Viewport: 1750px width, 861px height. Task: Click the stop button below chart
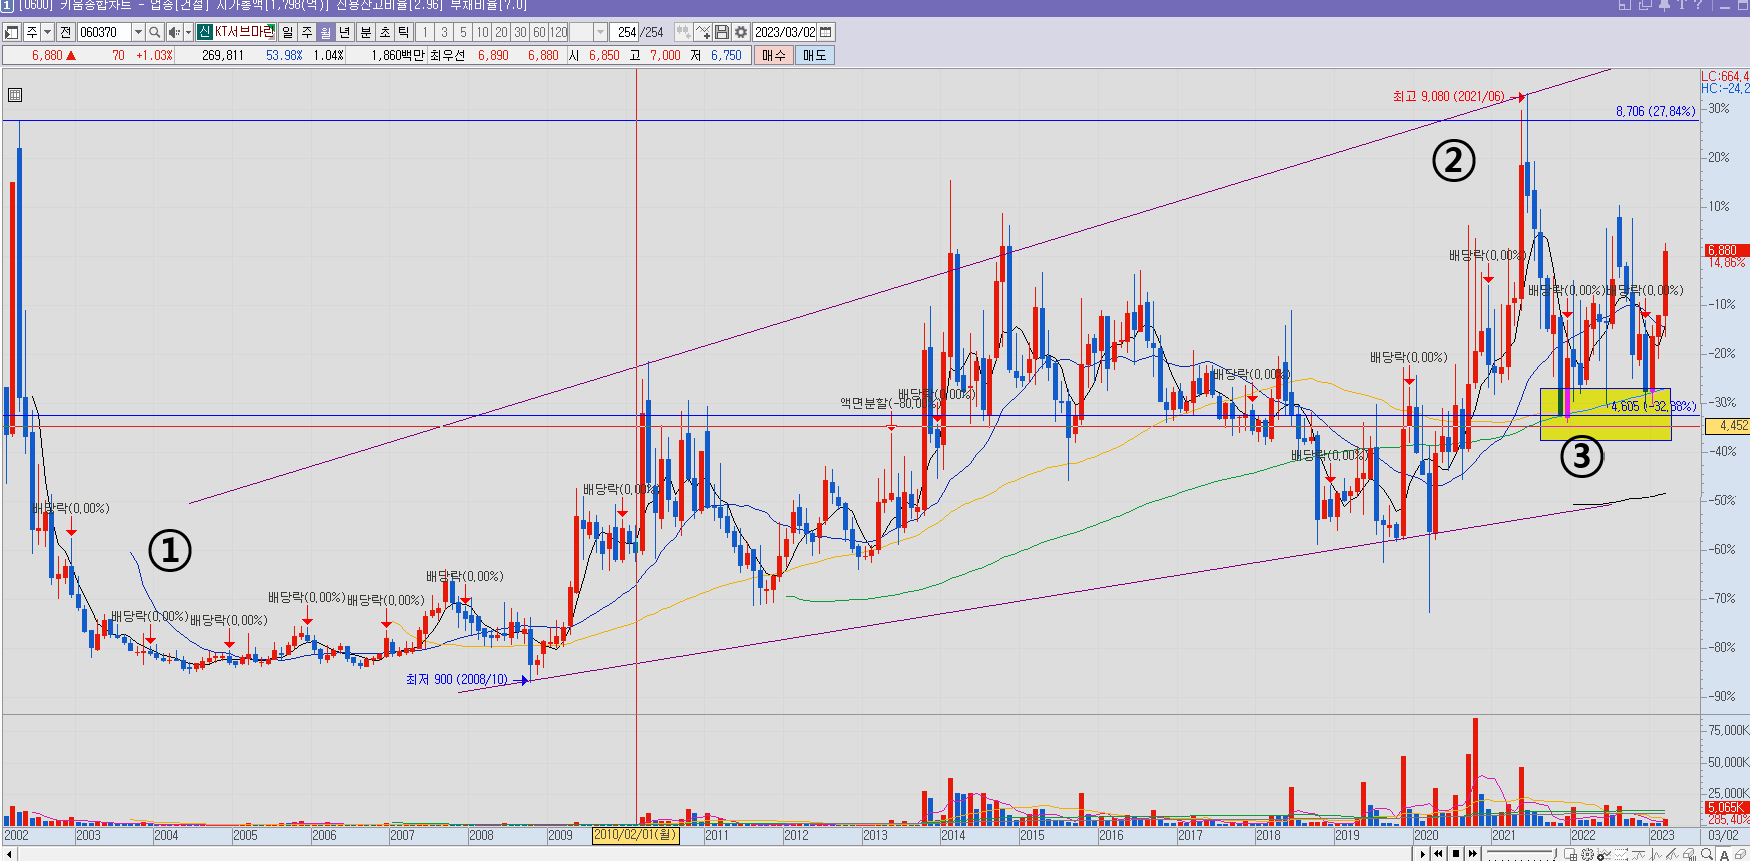1456,854
